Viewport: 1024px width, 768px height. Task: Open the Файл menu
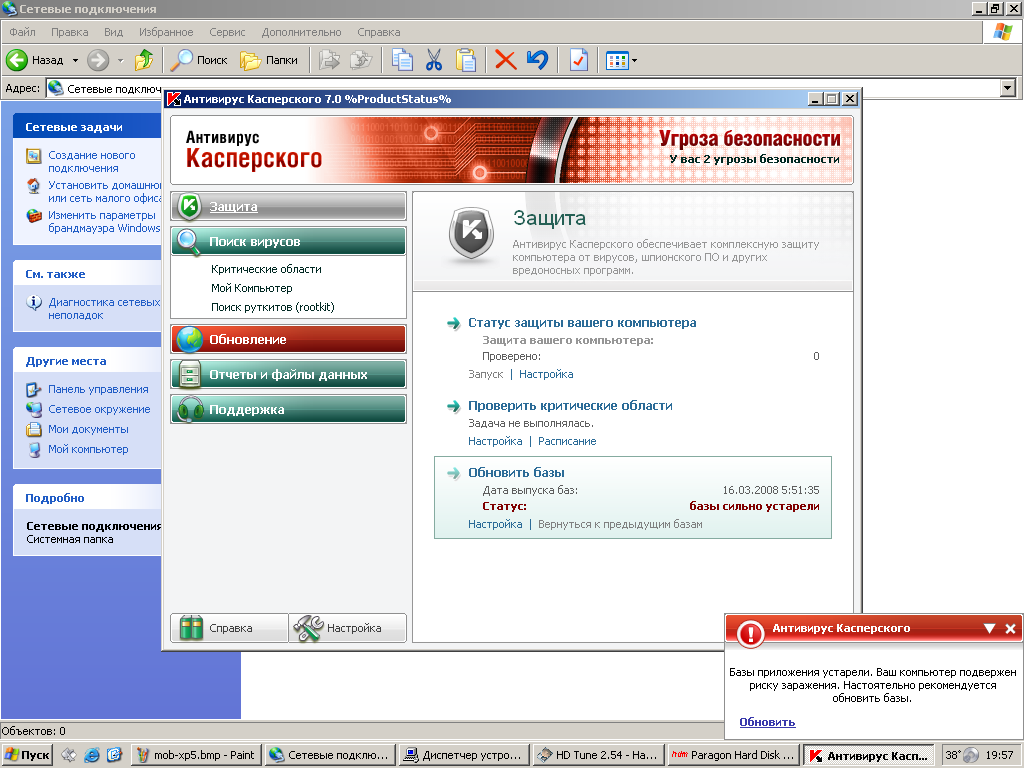22,32
